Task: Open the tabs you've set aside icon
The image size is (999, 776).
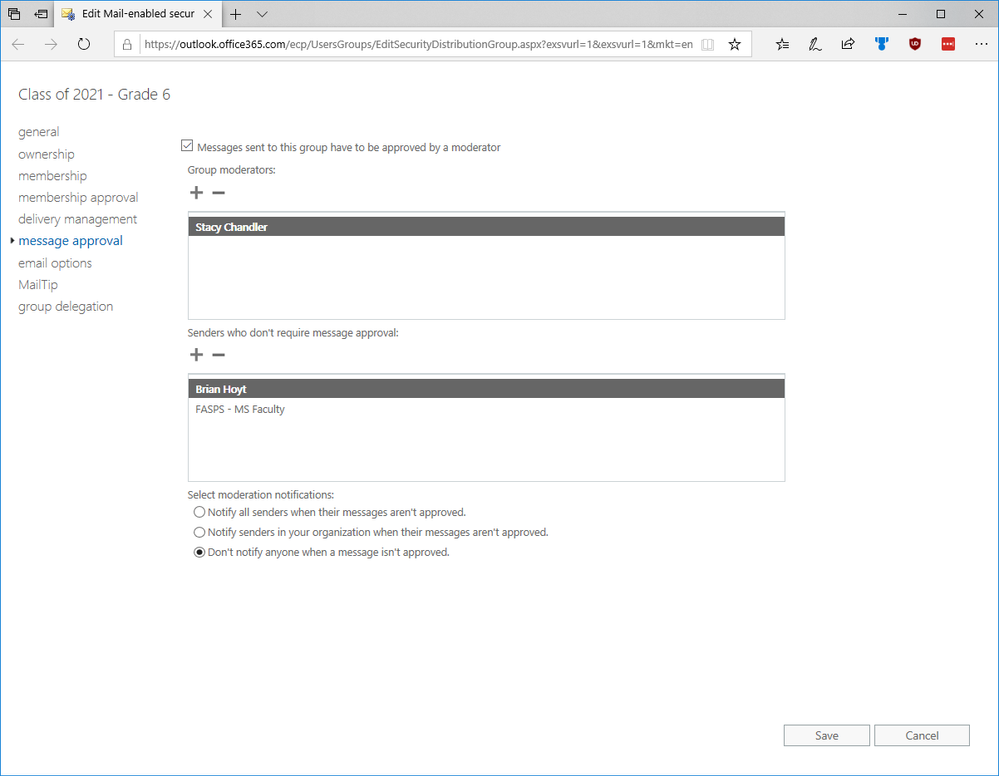Action: 14,13
